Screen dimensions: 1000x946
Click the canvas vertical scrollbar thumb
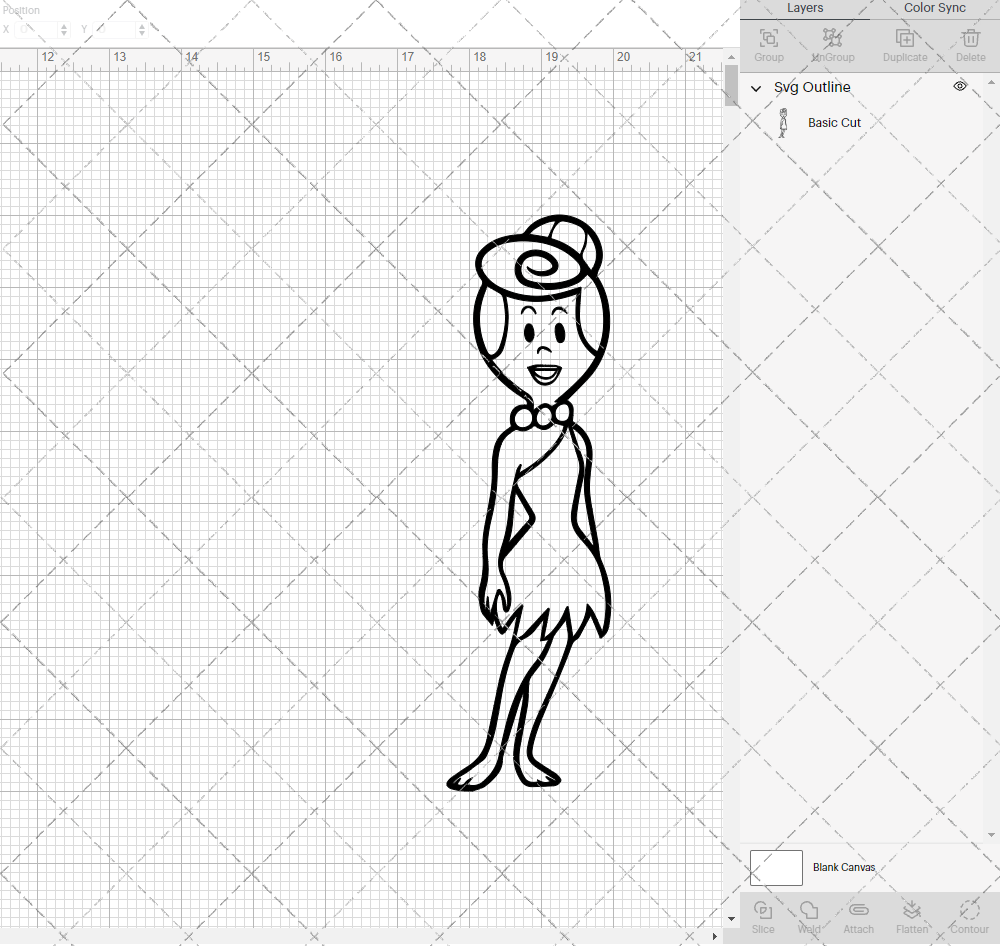coord(732,85)
